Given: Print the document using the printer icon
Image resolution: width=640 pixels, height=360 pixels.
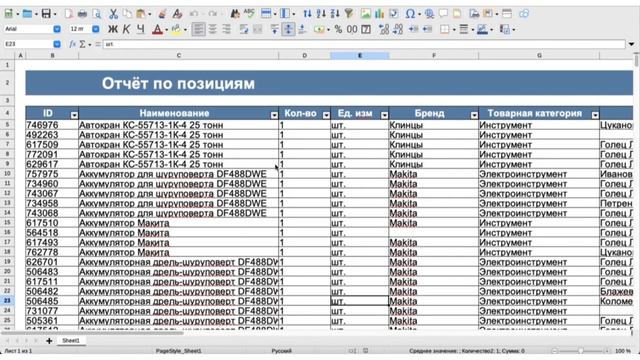Looking at the screenshot, I should (82, 13).
